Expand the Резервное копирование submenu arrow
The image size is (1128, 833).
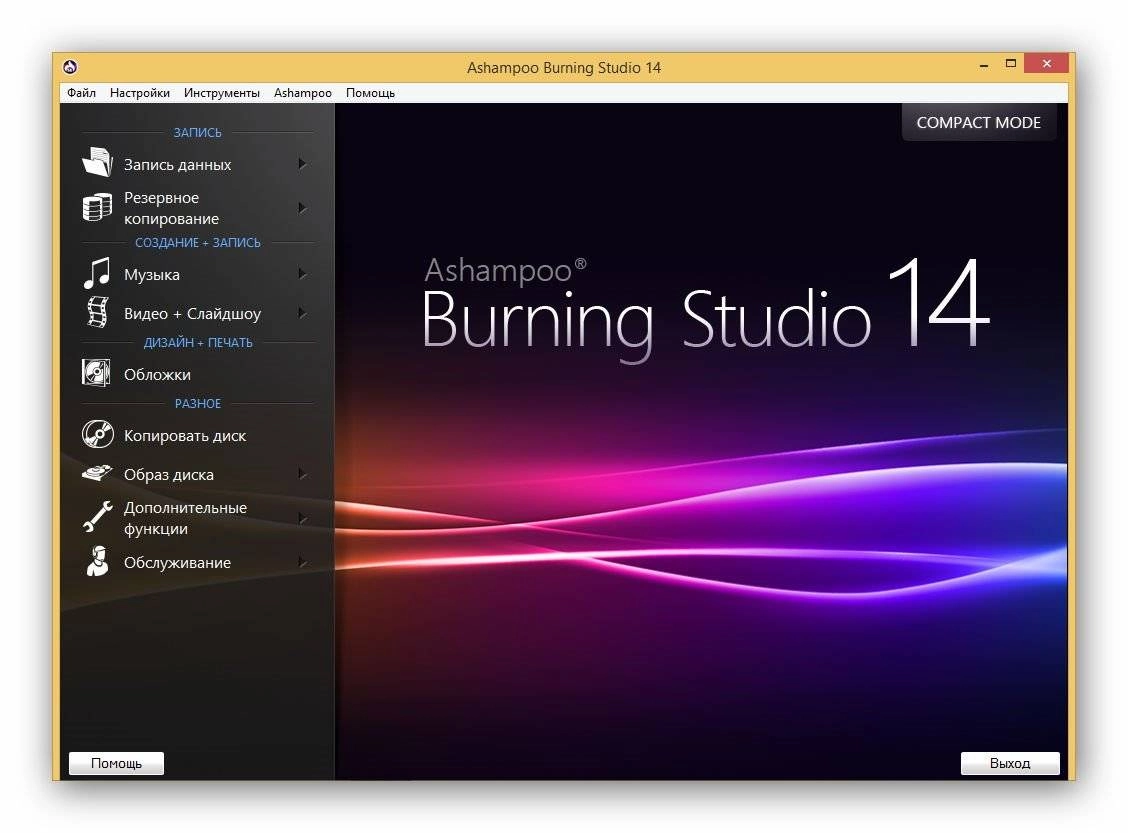click(302, 208)
